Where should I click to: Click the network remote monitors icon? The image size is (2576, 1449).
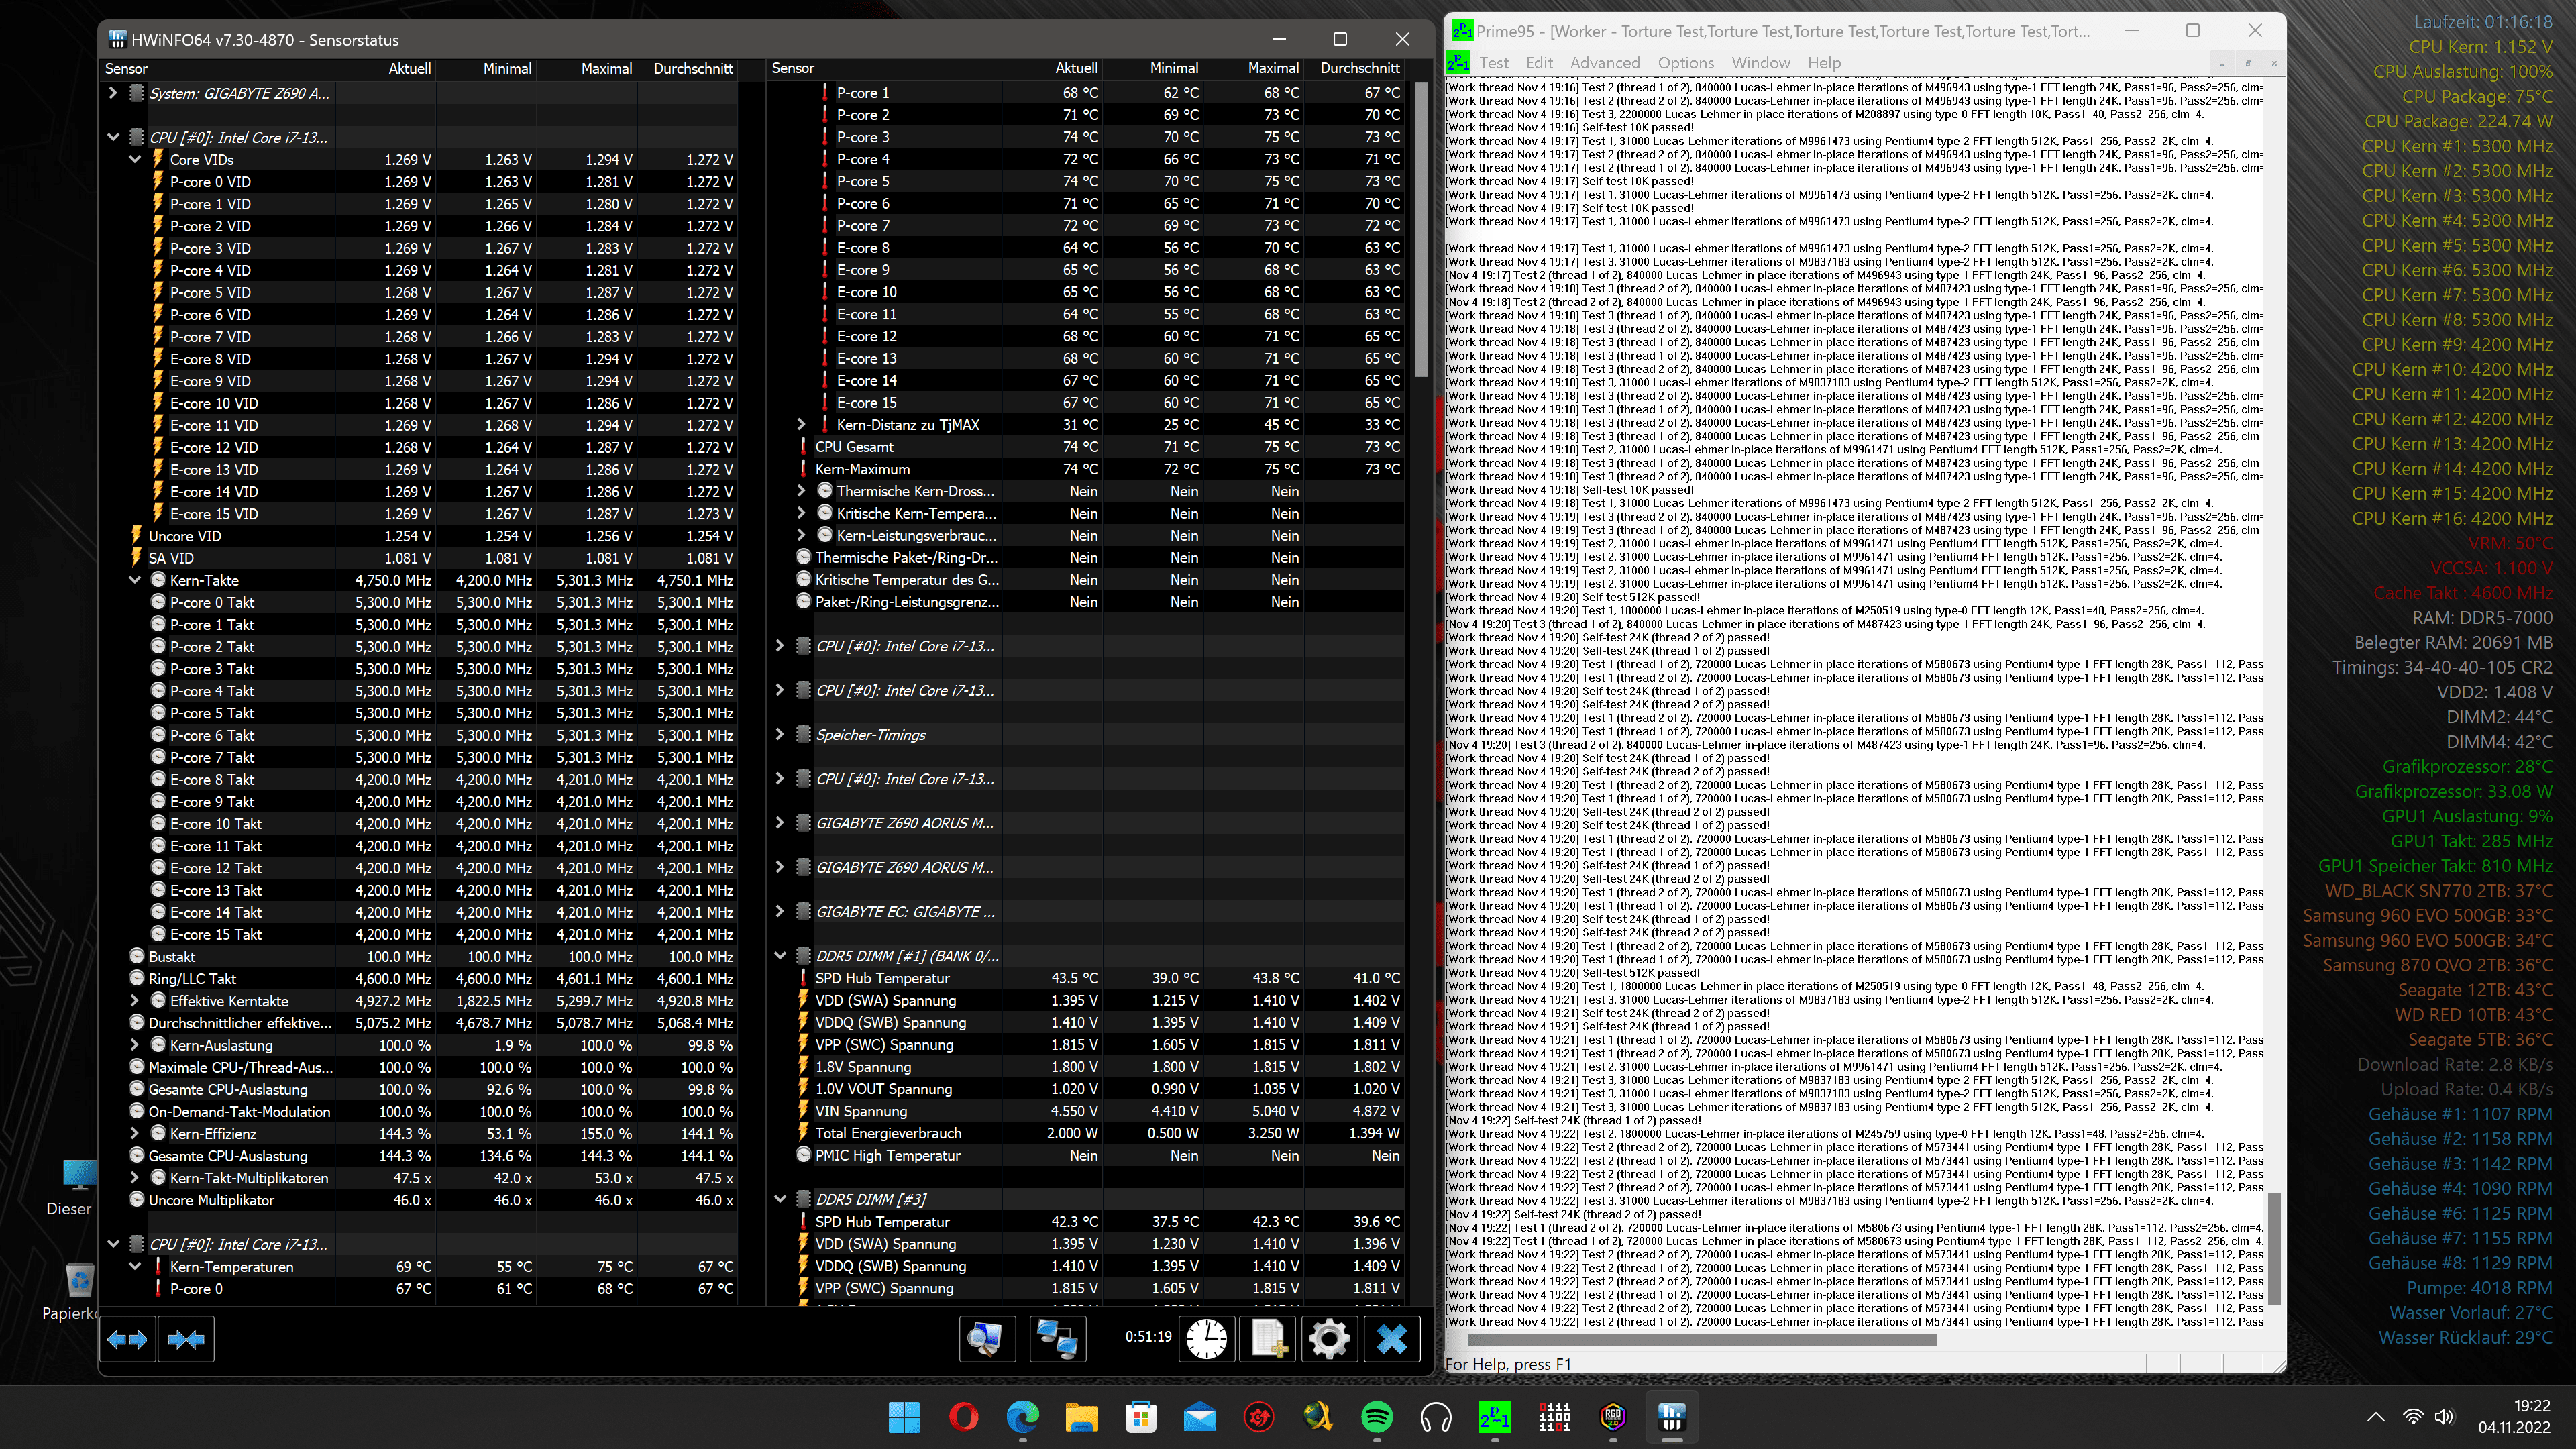tap(1057, 1339)
